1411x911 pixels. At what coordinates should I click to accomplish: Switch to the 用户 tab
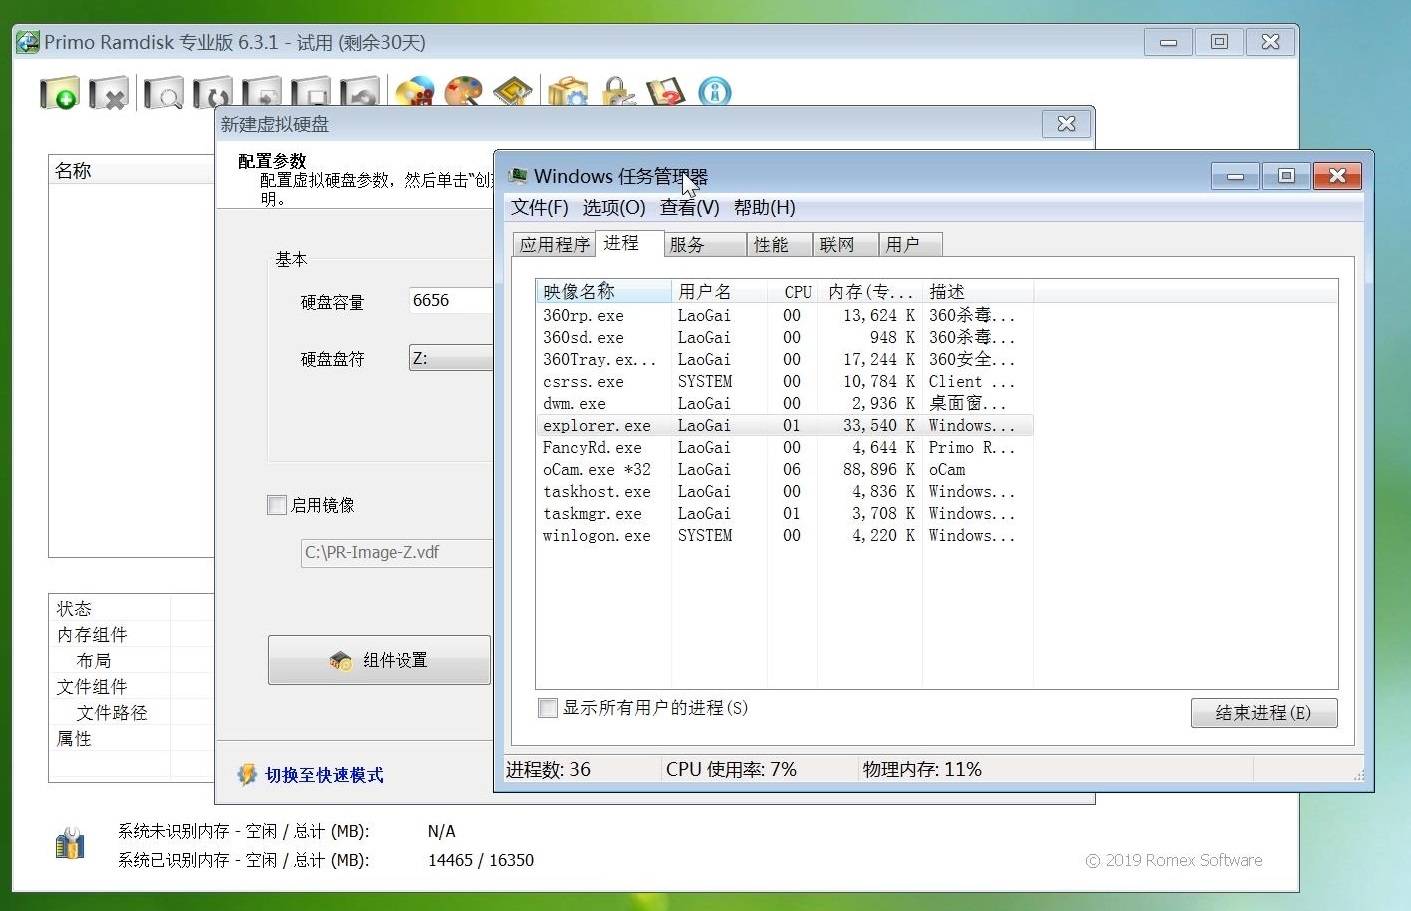tap(910, 245)
